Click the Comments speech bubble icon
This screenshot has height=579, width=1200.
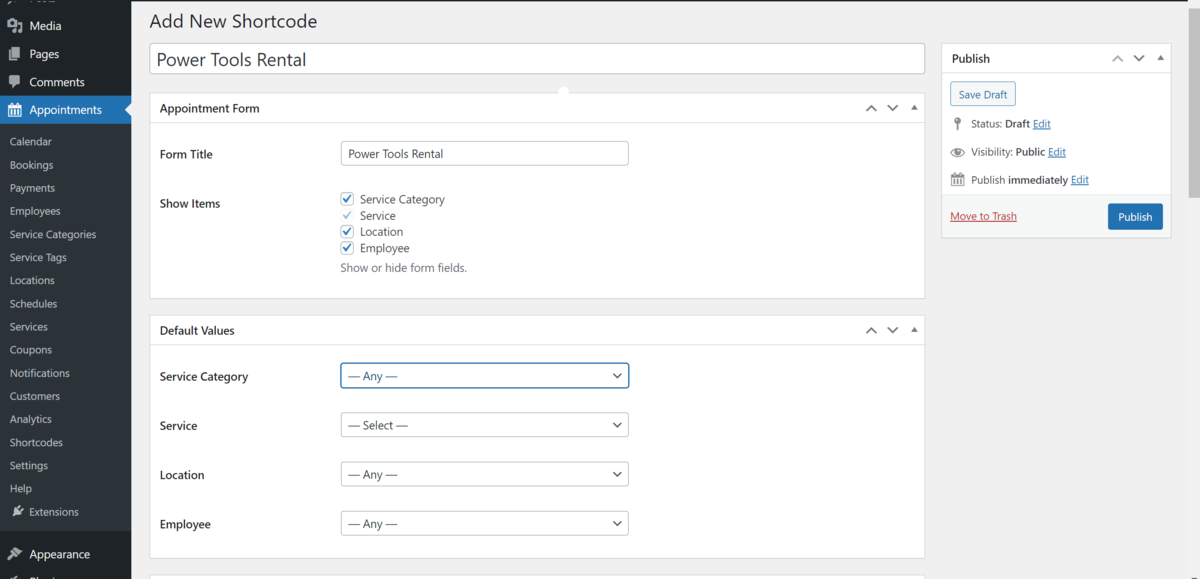coord(15,82)
